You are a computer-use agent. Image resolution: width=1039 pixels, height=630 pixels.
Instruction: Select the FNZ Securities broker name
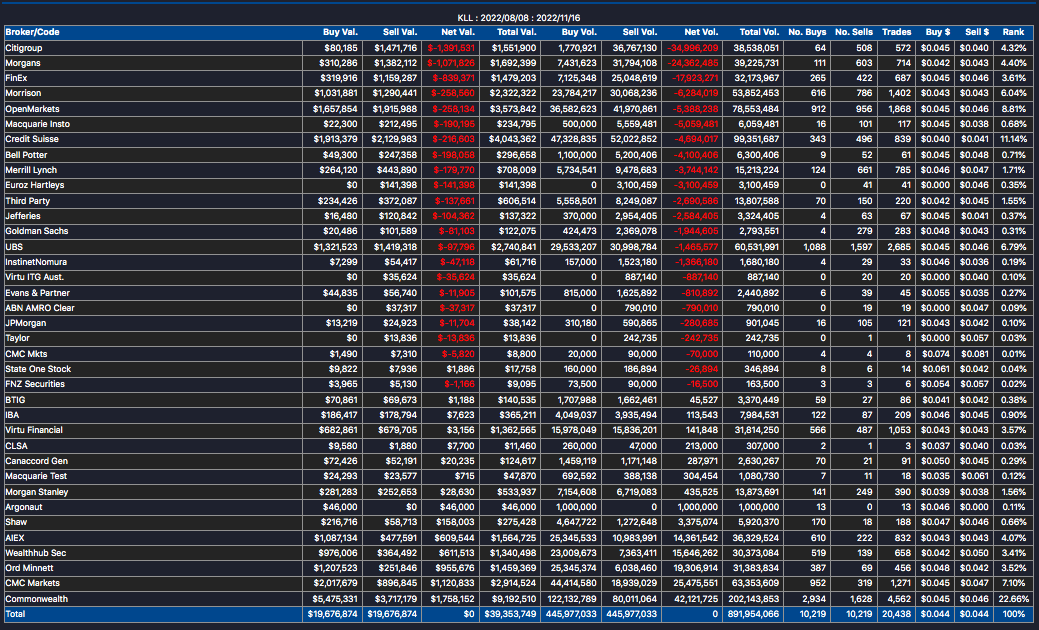(x=35, y=384)
